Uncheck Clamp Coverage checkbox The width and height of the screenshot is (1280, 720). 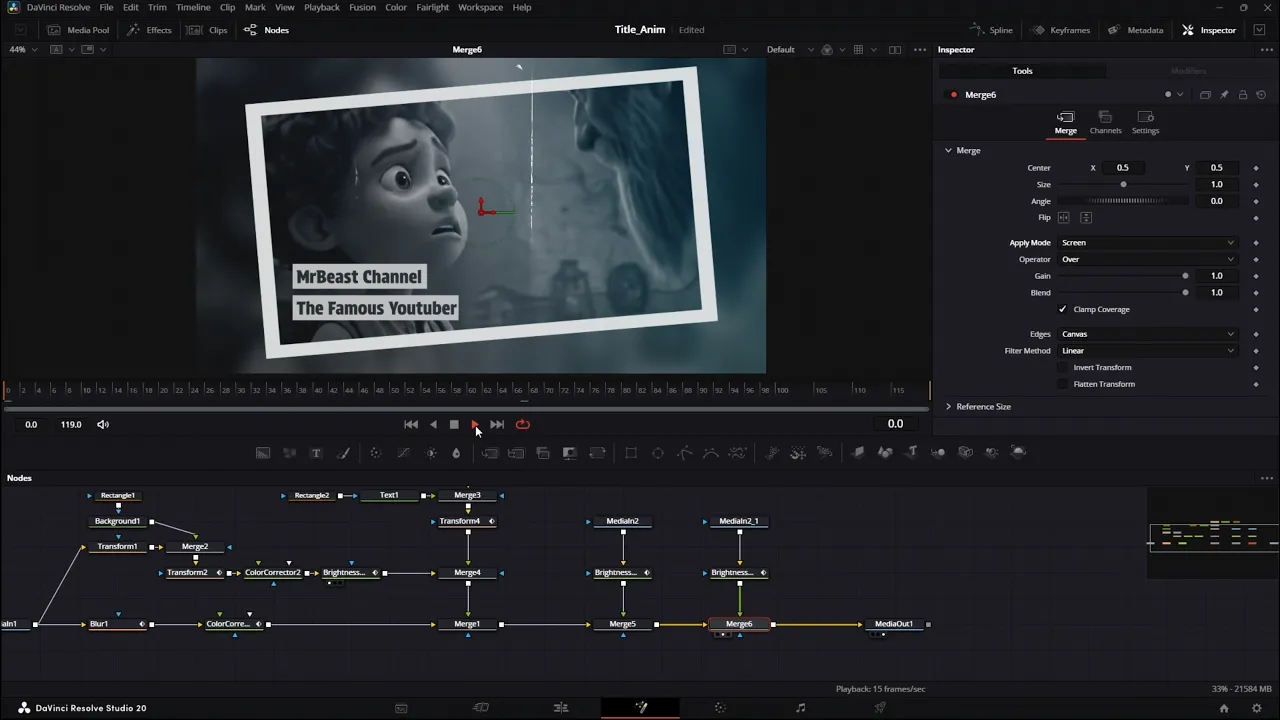tap(1063, 309)
